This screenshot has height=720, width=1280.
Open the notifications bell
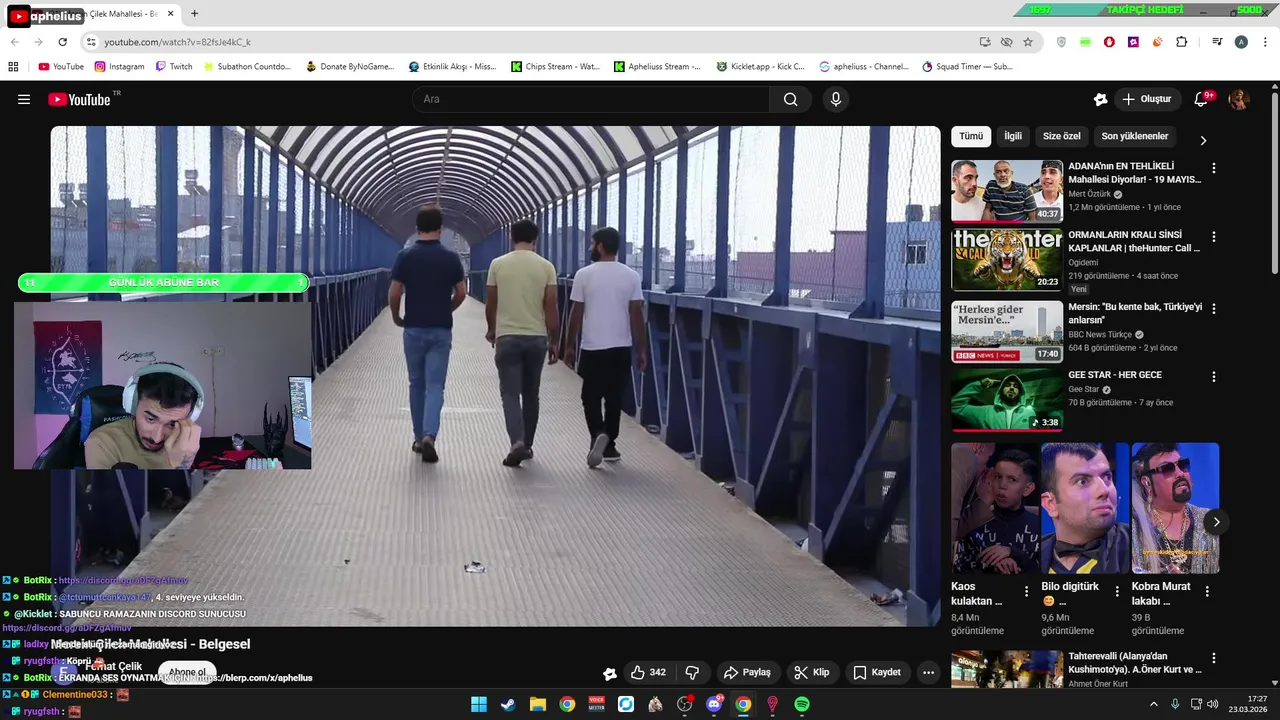(x=1202, y=99)
